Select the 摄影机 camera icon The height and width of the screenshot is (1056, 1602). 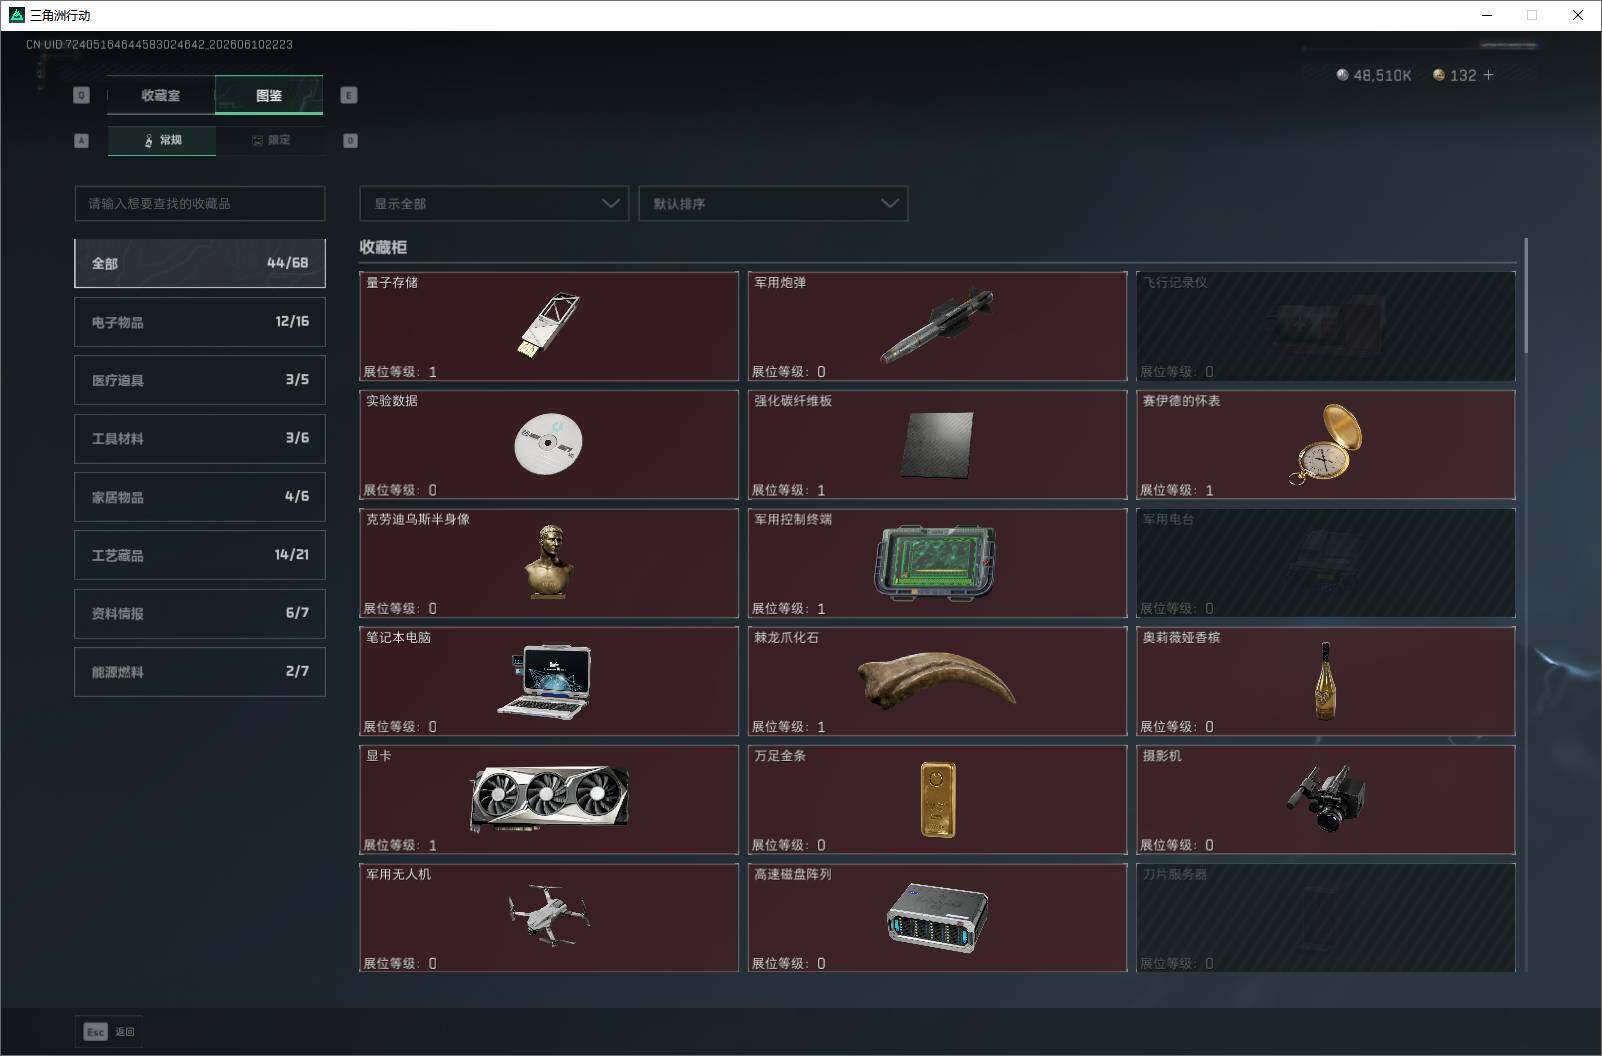(x=1326, y=798)
